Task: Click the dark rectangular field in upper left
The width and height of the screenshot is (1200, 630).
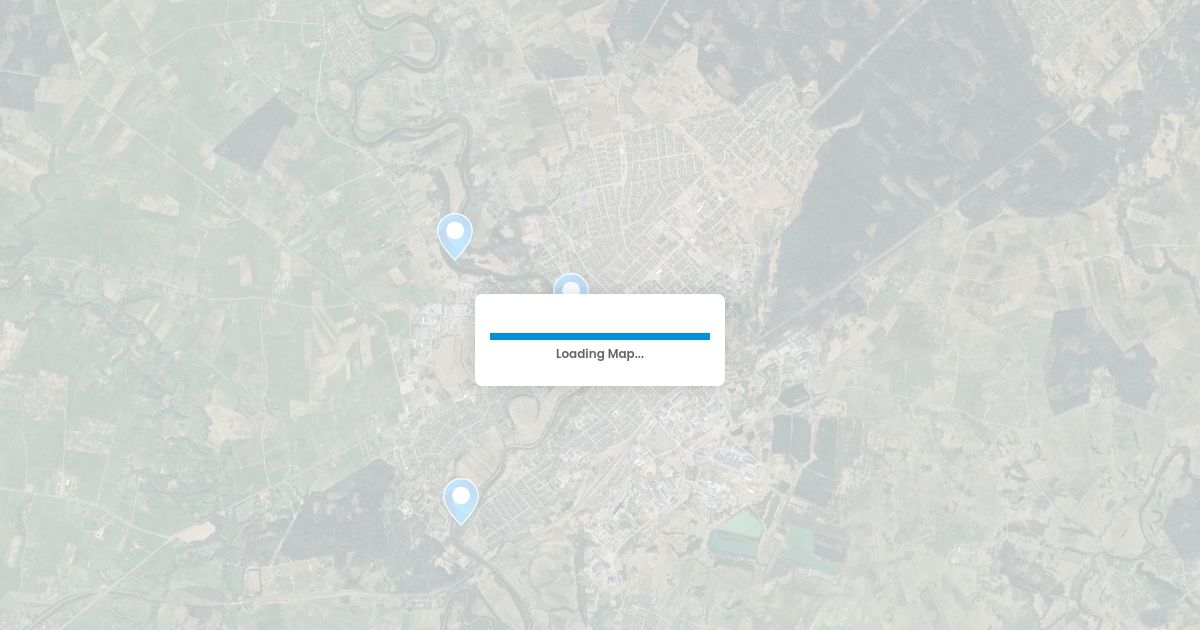Action: click(x=256, y=132)
